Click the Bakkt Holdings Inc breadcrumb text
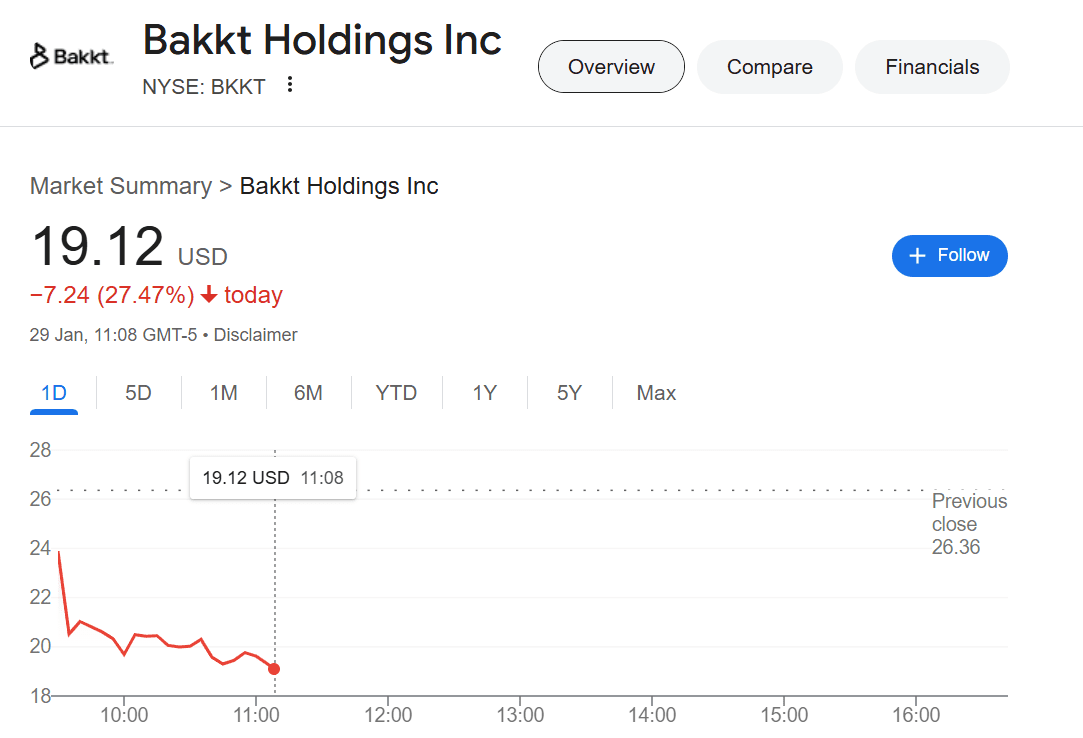 339,186
